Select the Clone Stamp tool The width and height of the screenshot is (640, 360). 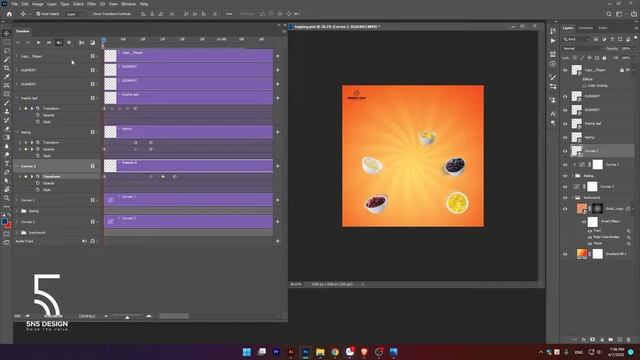click(x=7, y=111)
